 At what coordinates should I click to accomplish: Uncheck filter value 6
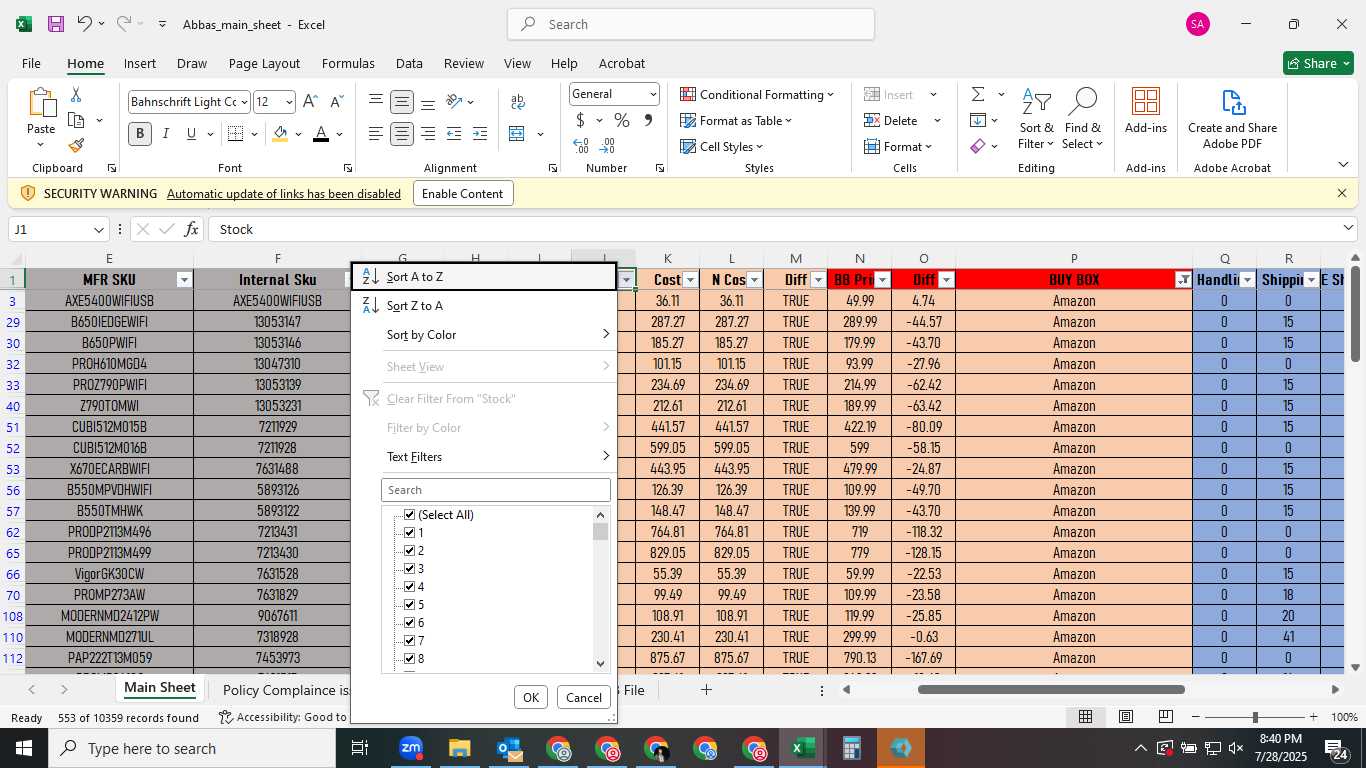click(x=409, y=623)
